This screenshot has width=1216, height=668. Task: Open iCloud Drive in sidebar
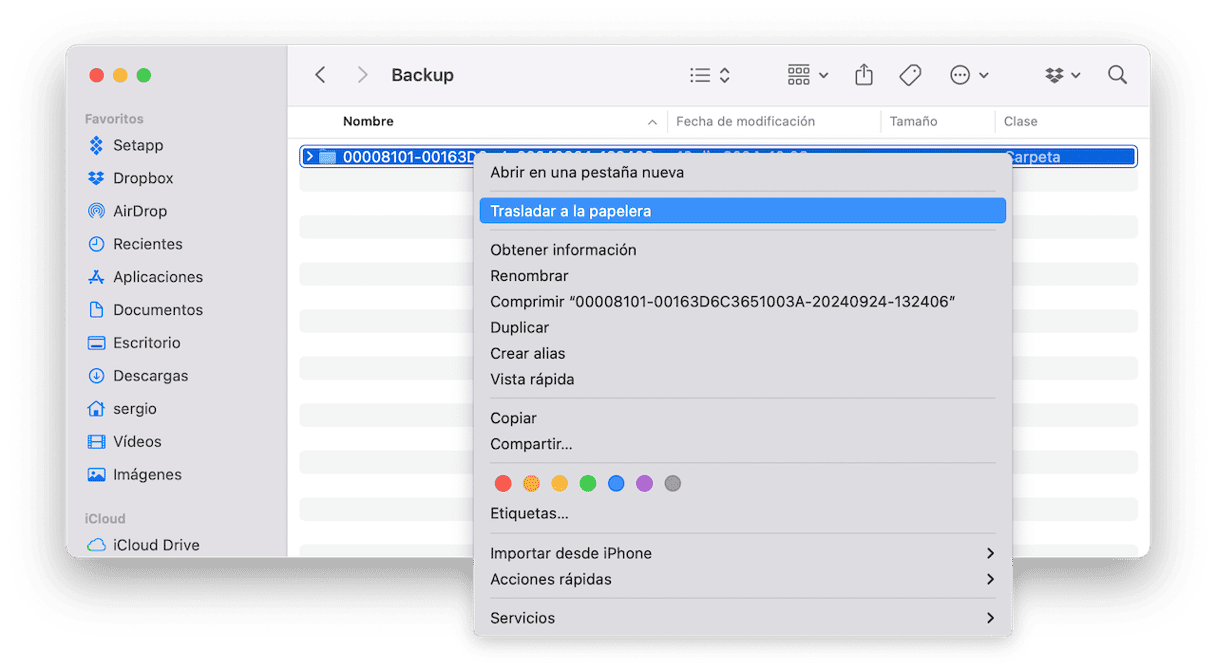click(155, 545)
